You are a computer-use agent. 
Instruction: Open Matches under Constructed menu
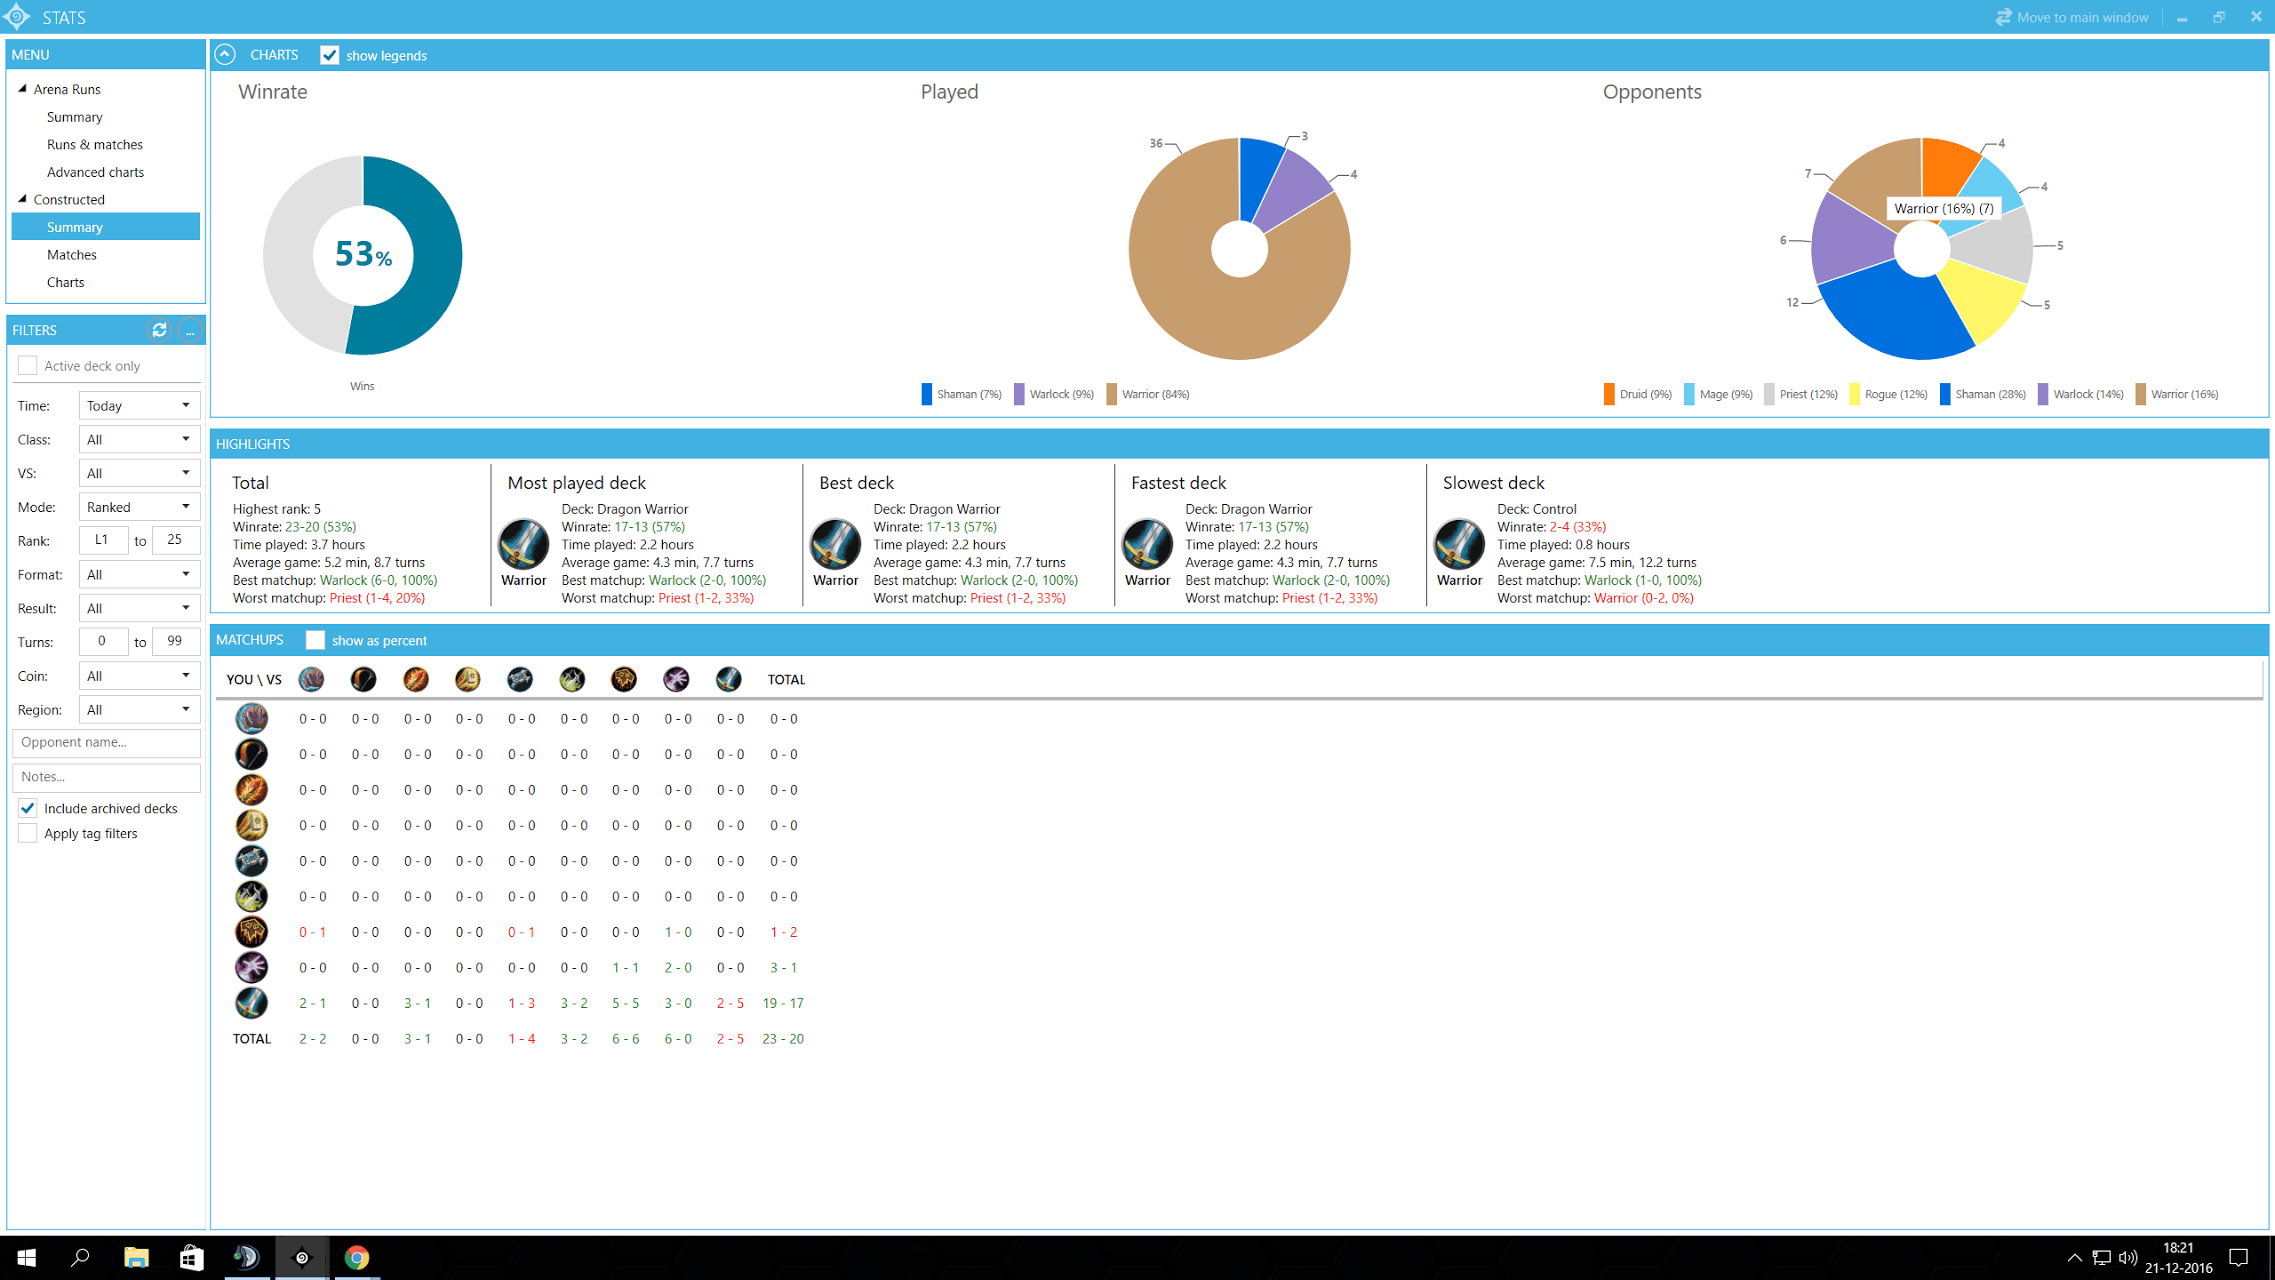tap(71, 255)
